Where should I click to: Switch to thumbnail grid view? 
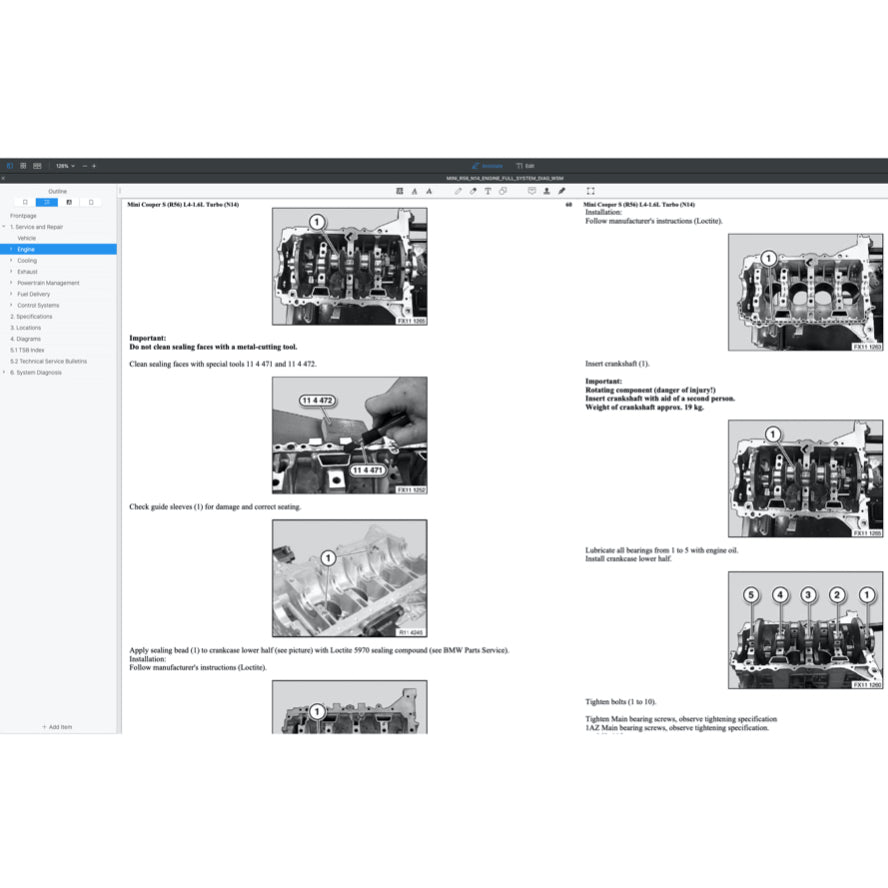click(x=23, y=165)
